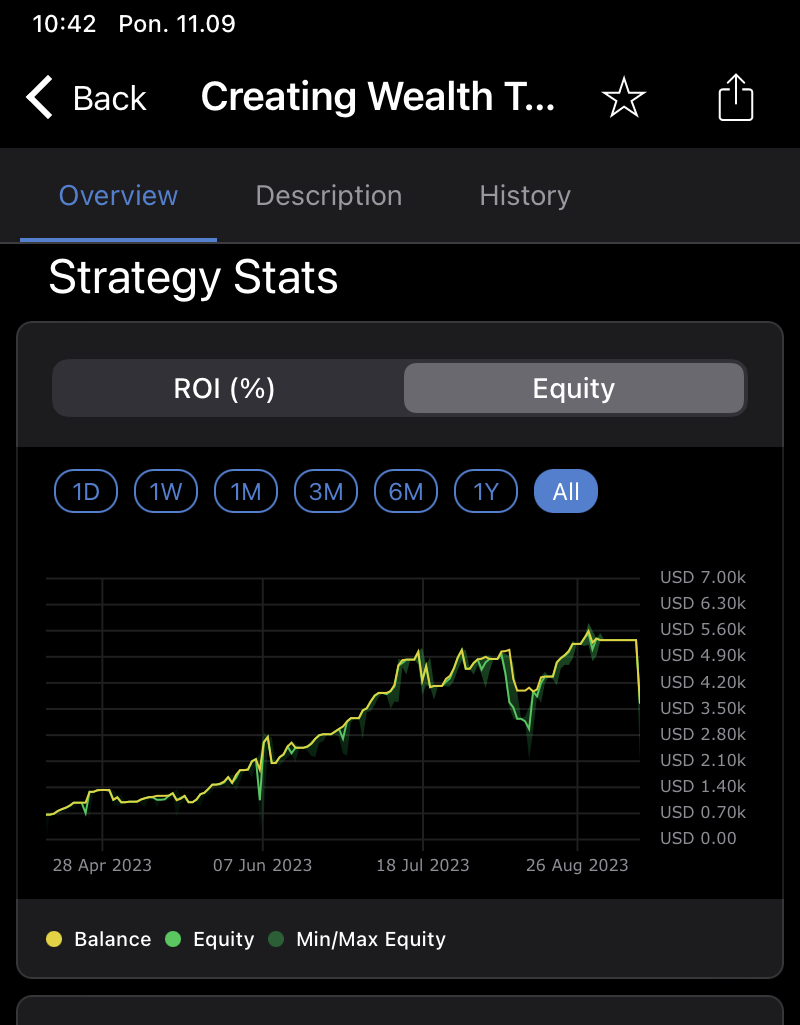Set chart range to 6M
Screen dimensions: 800x1025
406,491
